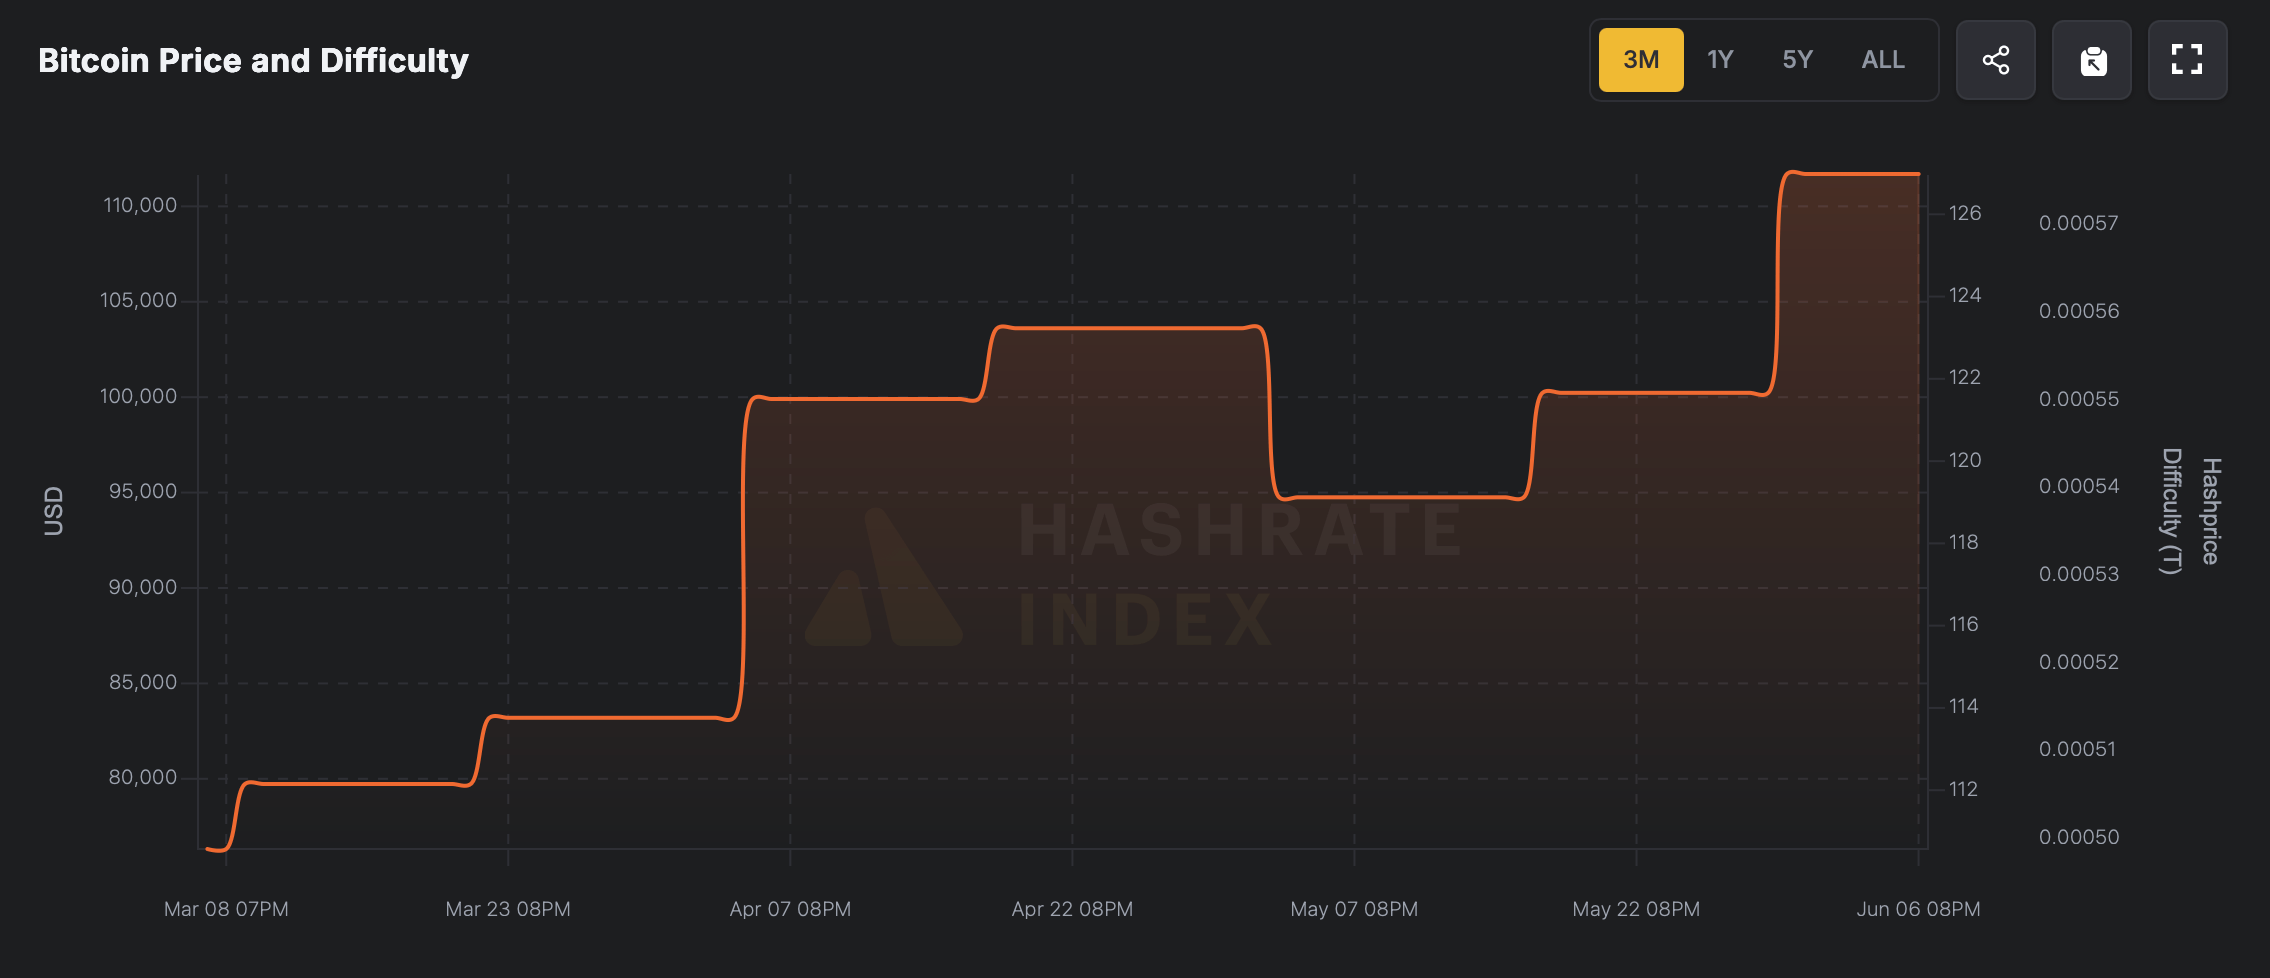The image size is (2270, 978).
Task: Click the Jun 06 08PM date label
Action: (1918, 909)
